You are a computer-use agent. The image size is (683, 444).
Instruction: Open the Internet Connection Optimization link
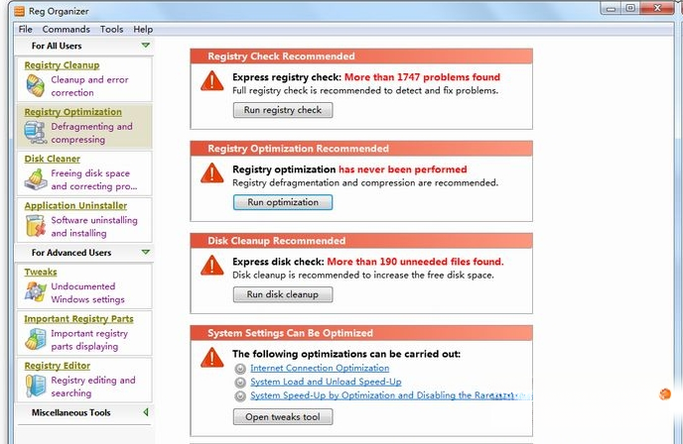pyautogui.click(x=320, y=368)
